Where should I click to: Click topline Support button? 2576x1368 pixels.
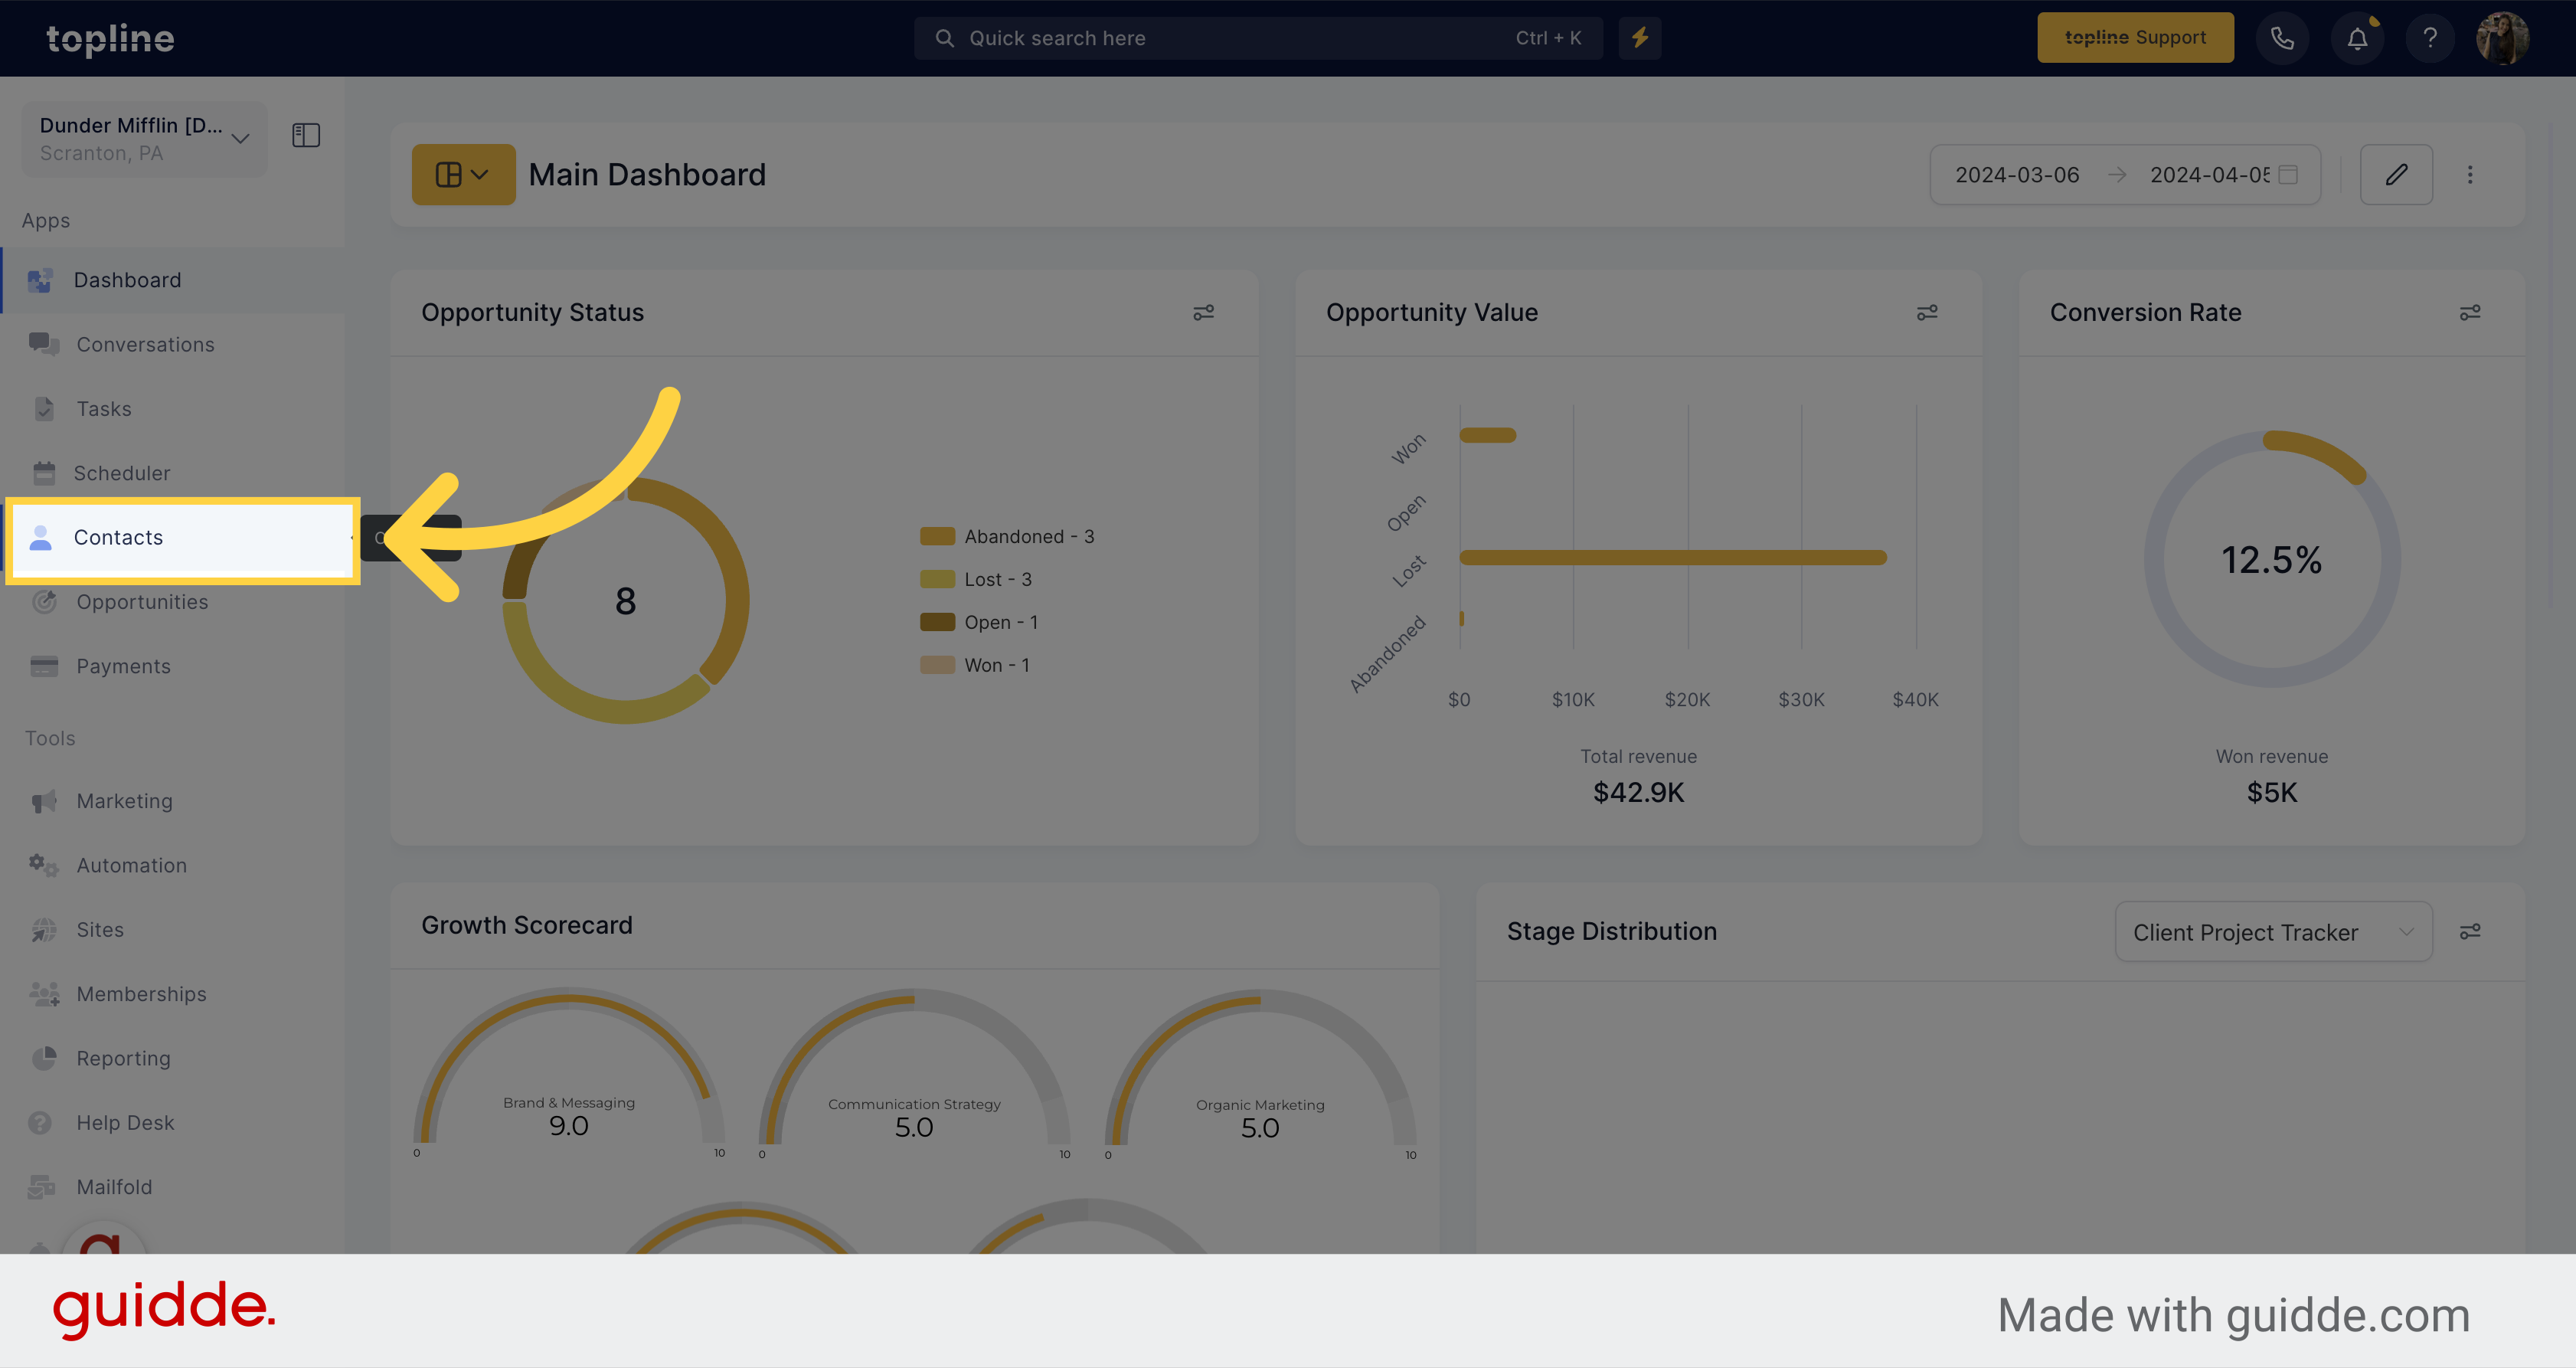click(x=2136, y=38)
